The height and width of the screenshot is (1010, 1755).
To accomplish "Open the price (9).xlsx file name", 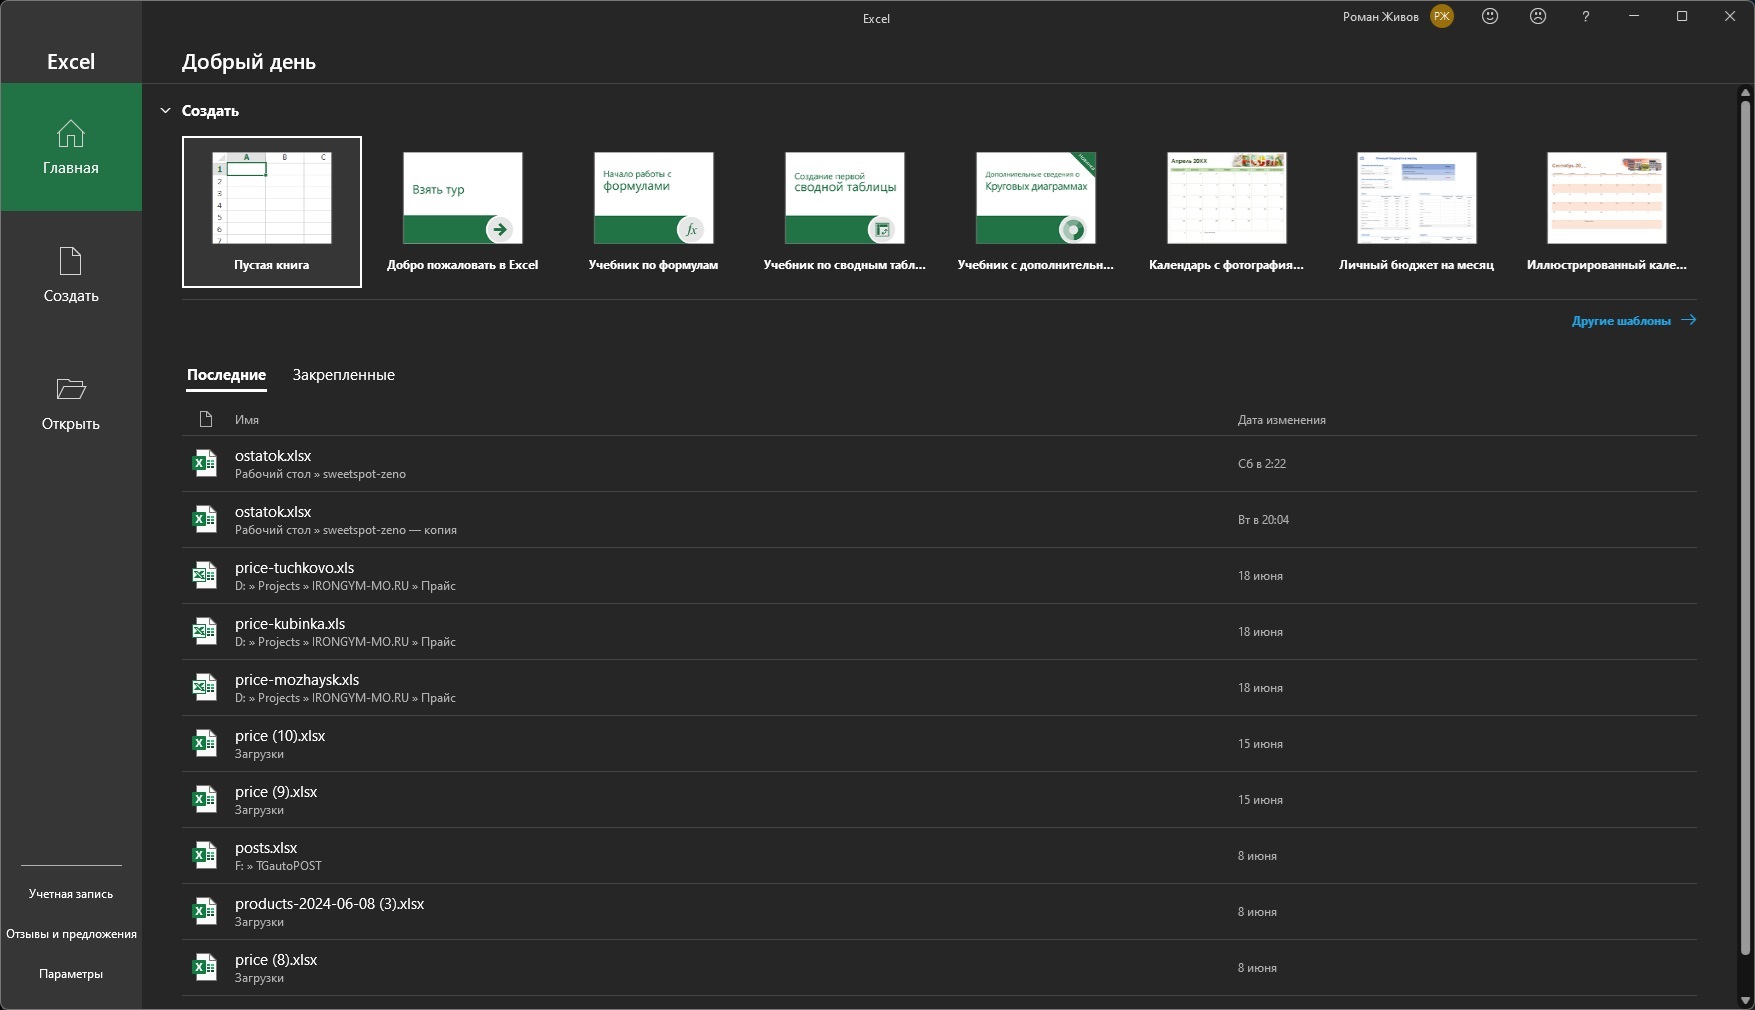I will point(276,792).
